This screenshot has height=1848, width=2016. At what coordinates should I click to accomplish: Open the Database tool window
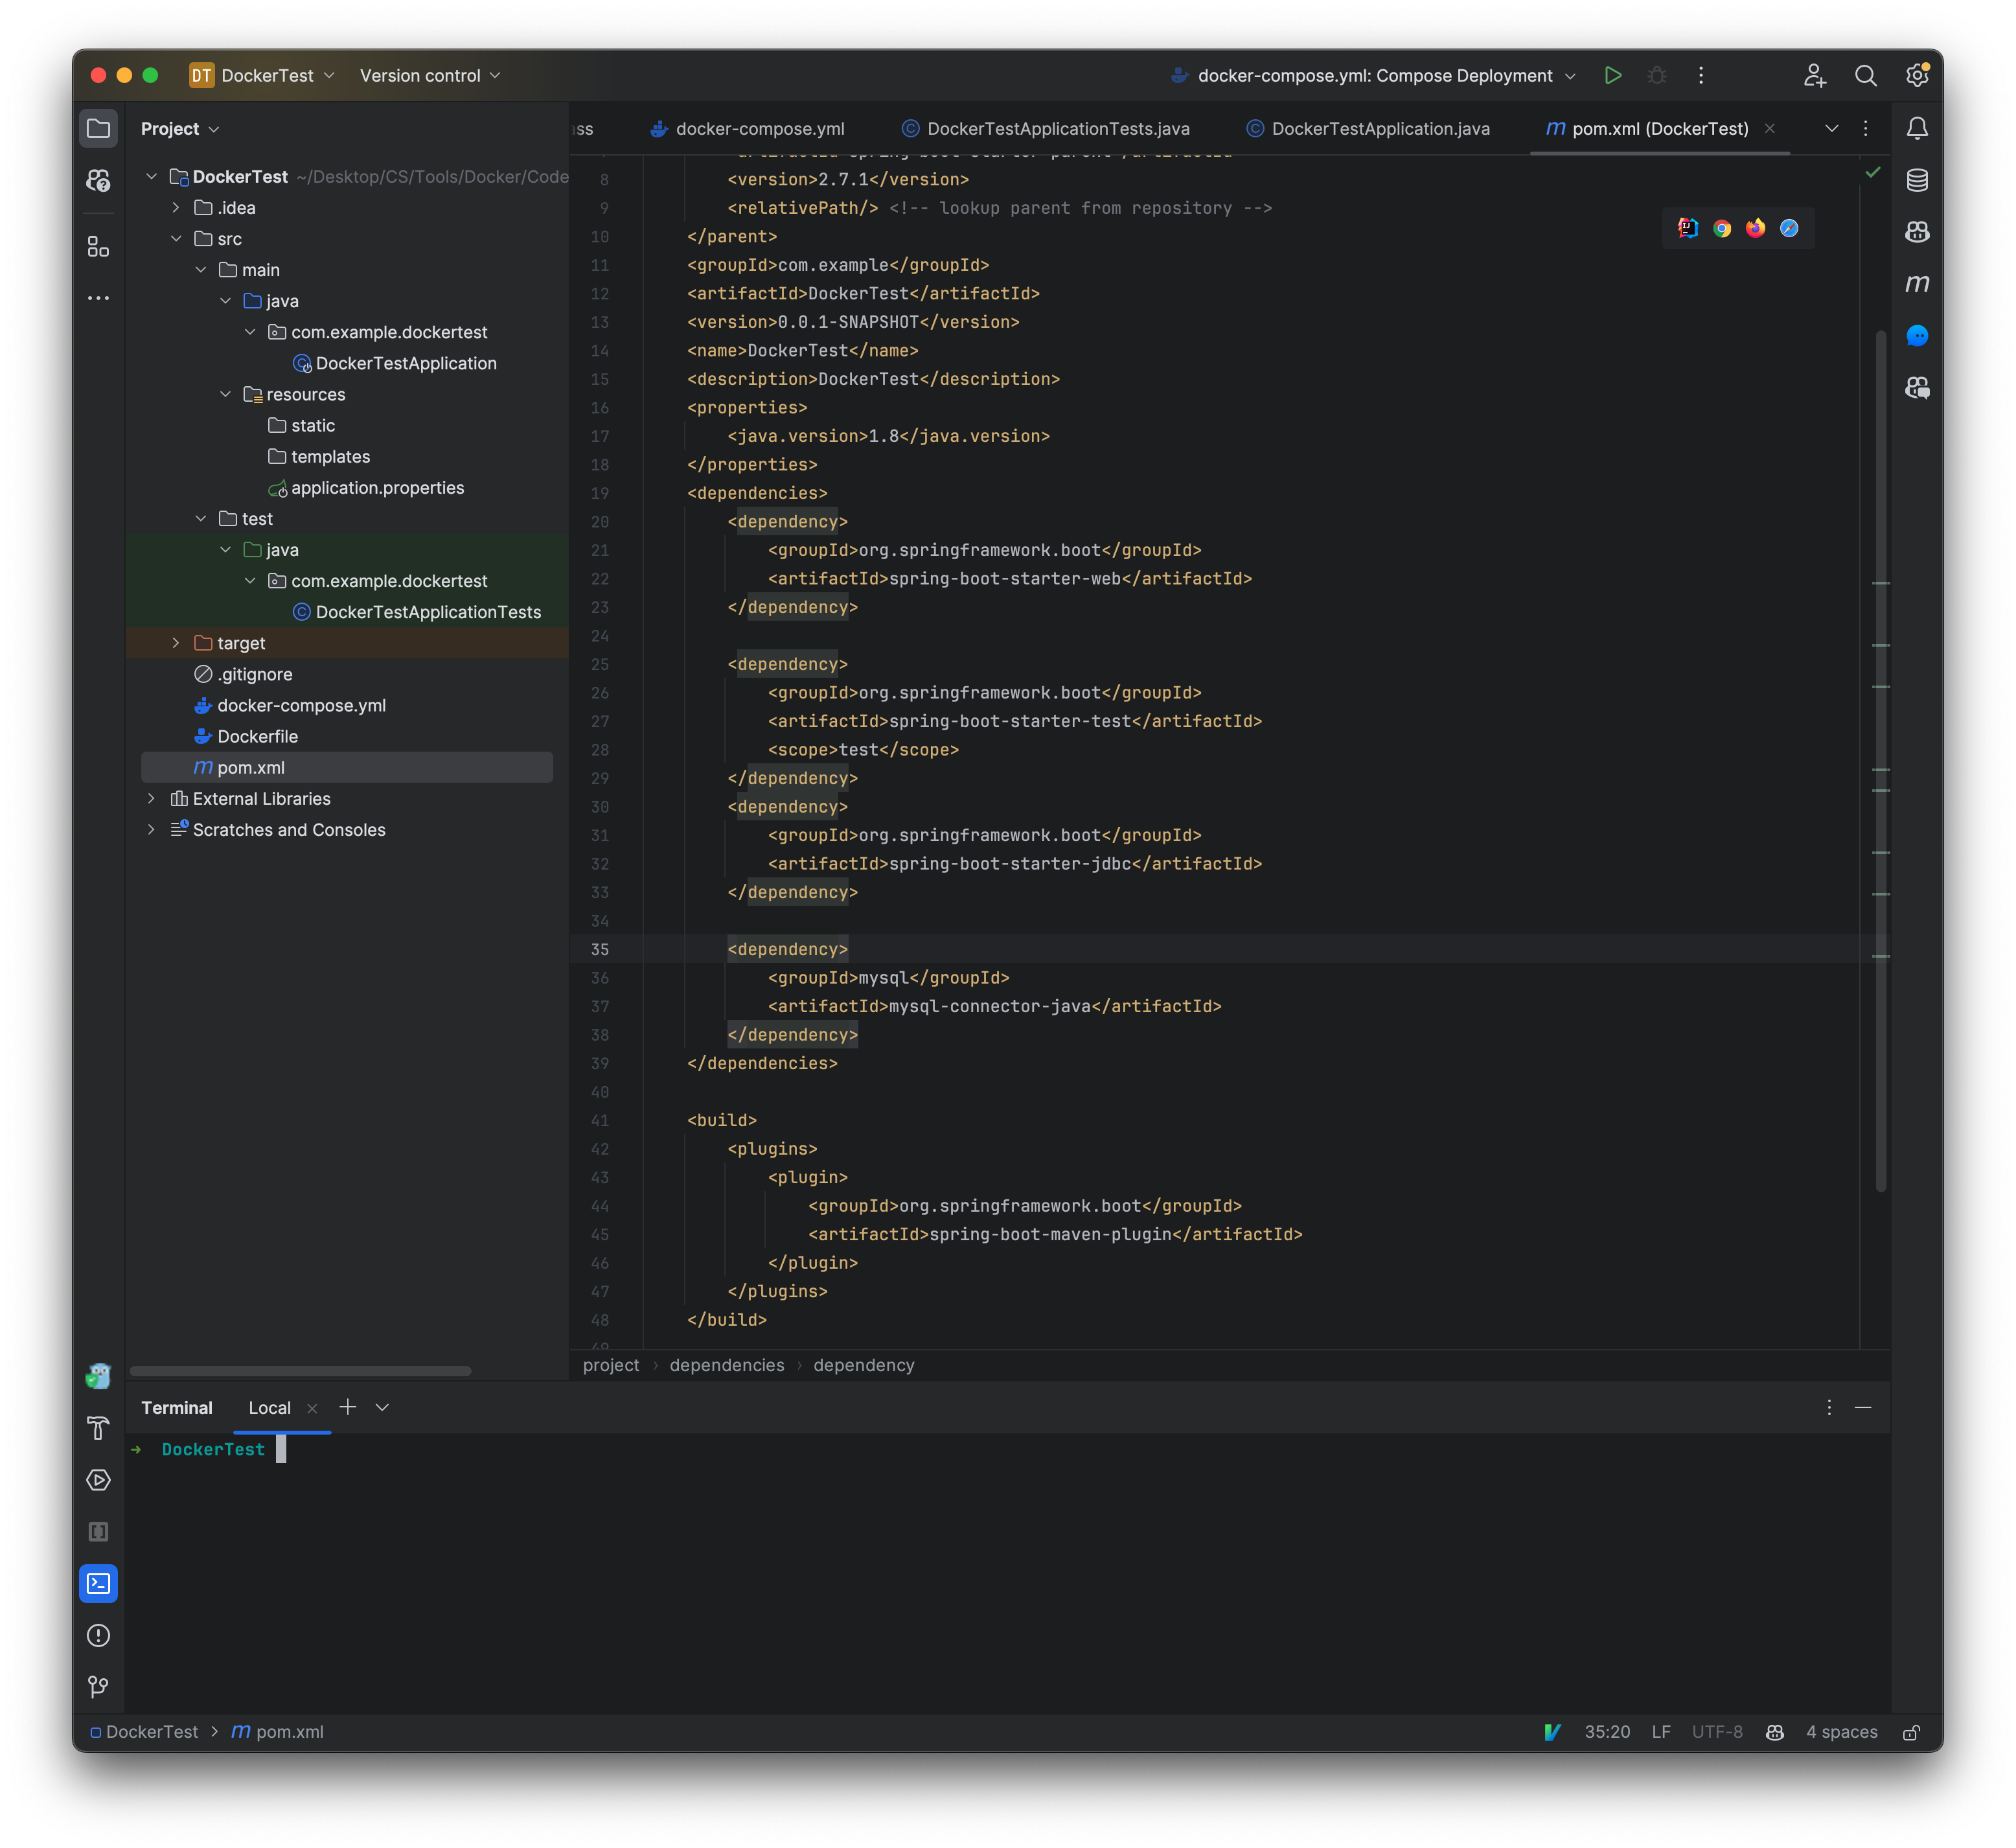coord(1917,180)
